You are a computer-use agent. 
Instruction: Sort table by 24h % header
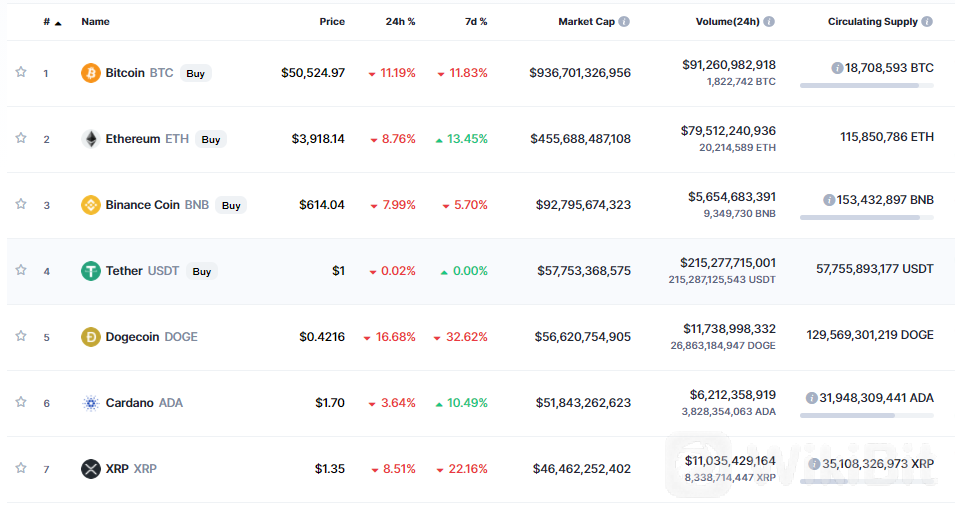click(400, 21)
